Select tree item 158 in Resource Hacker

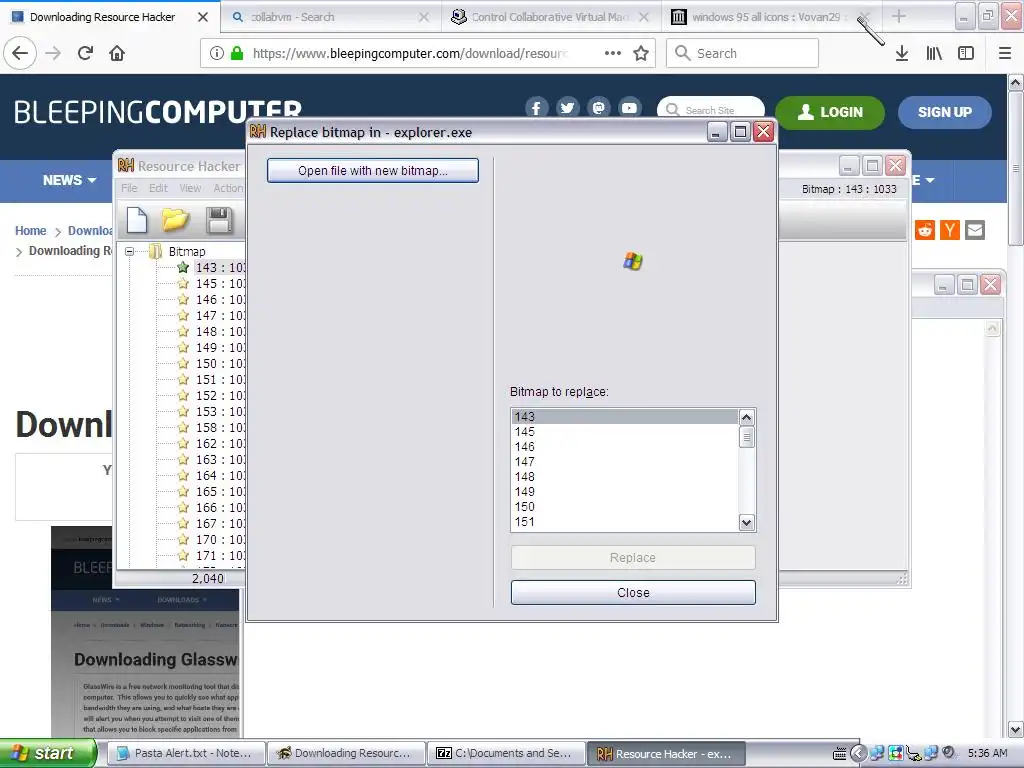click(x=219, y=427)
